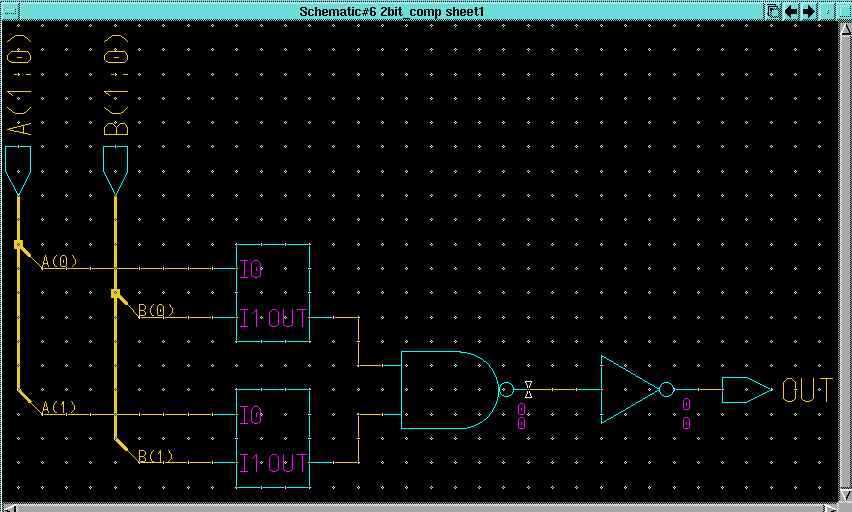852x512 pixels.
Task: Select the inverter triangle symbol
Action: (630, 390)
